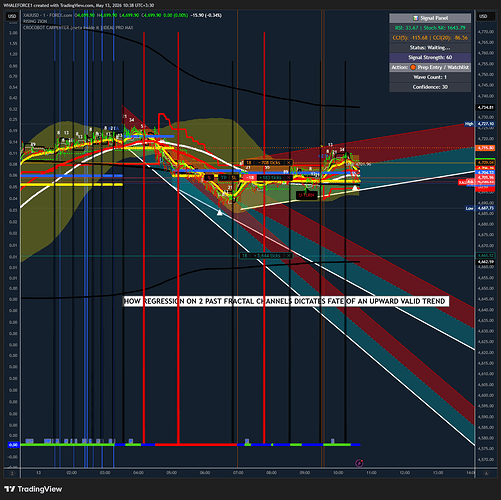Click the white triangle marker near 06:30
The image size is (501, 500).
(220, 212)
